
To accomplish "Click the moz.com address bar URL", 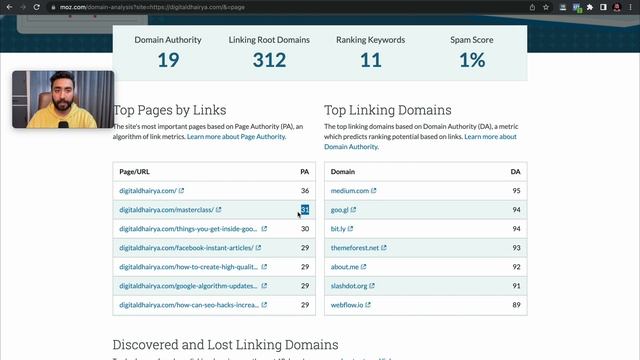I will [x=152, y=7].
